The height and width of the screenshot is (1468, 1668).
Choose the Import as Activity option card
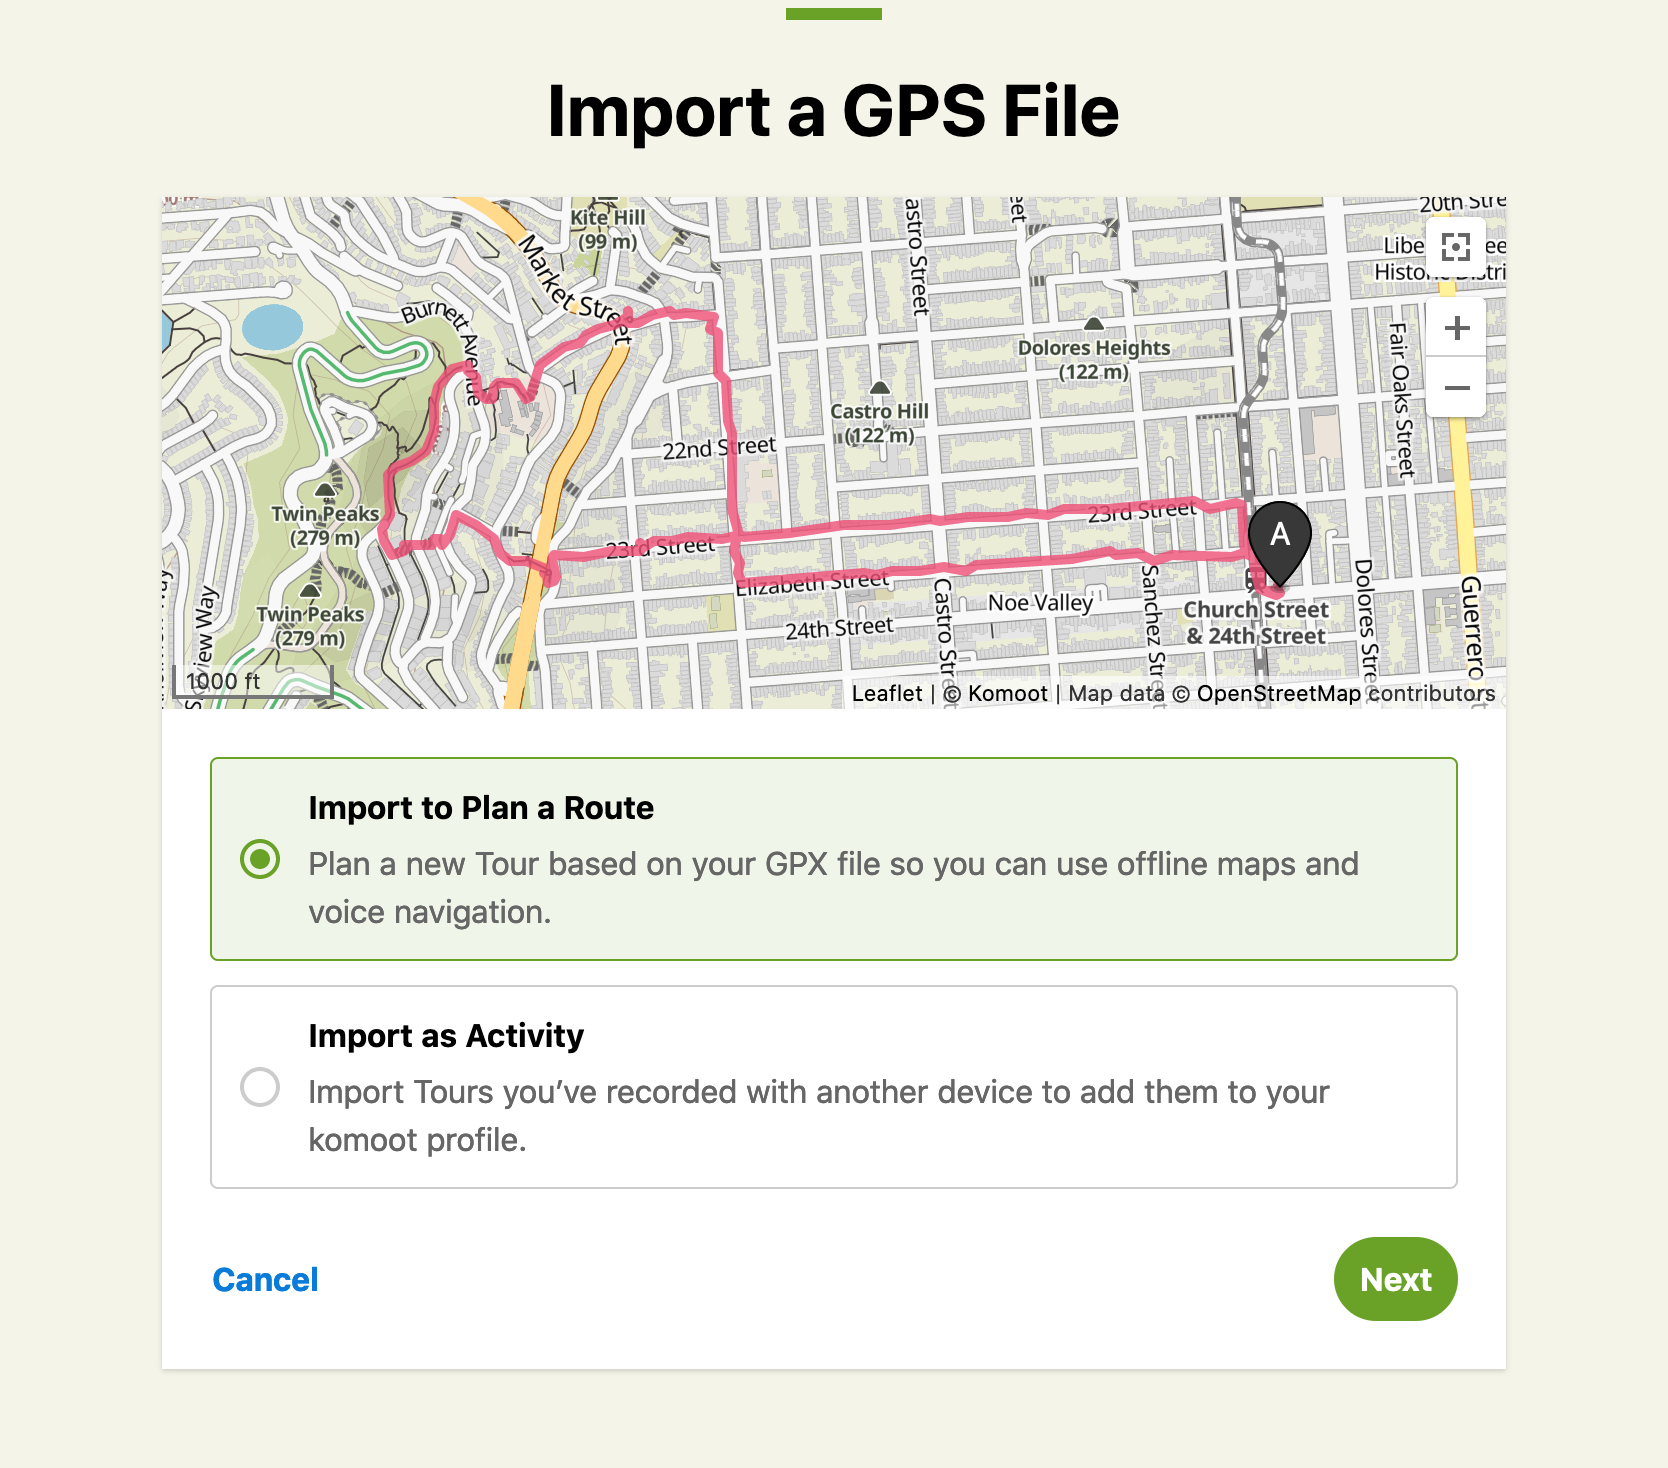click(x=834, y=1087)
